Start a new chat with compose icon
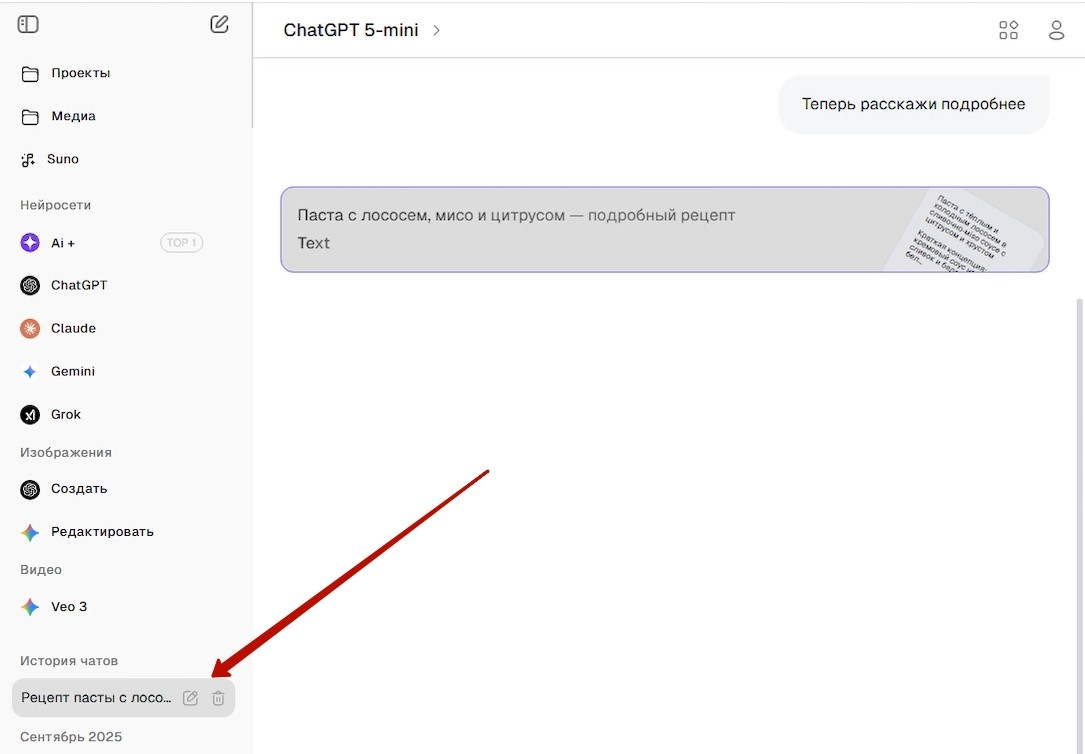The width and height of the screenshot is (1085, 754). click(219, 24)
